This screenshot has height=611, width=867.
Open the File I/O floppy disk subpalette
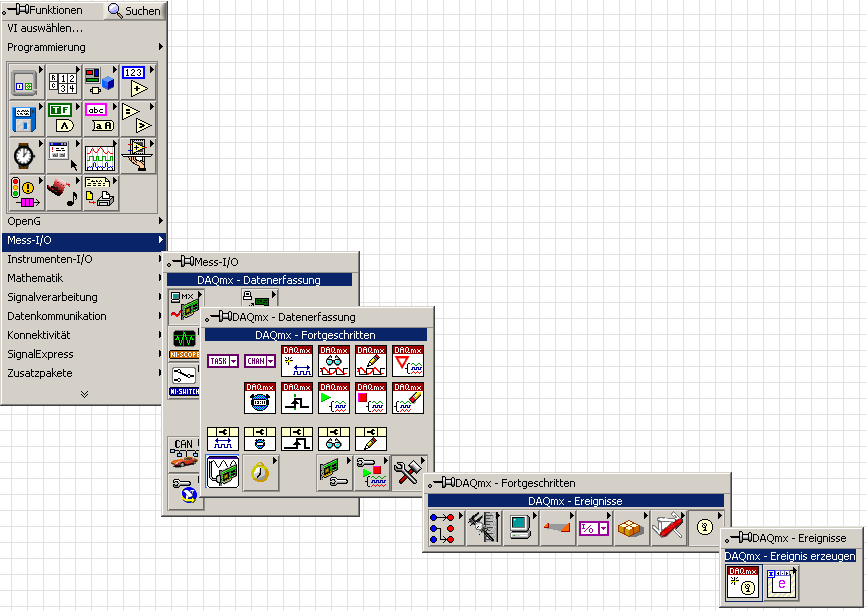point(26,119)
